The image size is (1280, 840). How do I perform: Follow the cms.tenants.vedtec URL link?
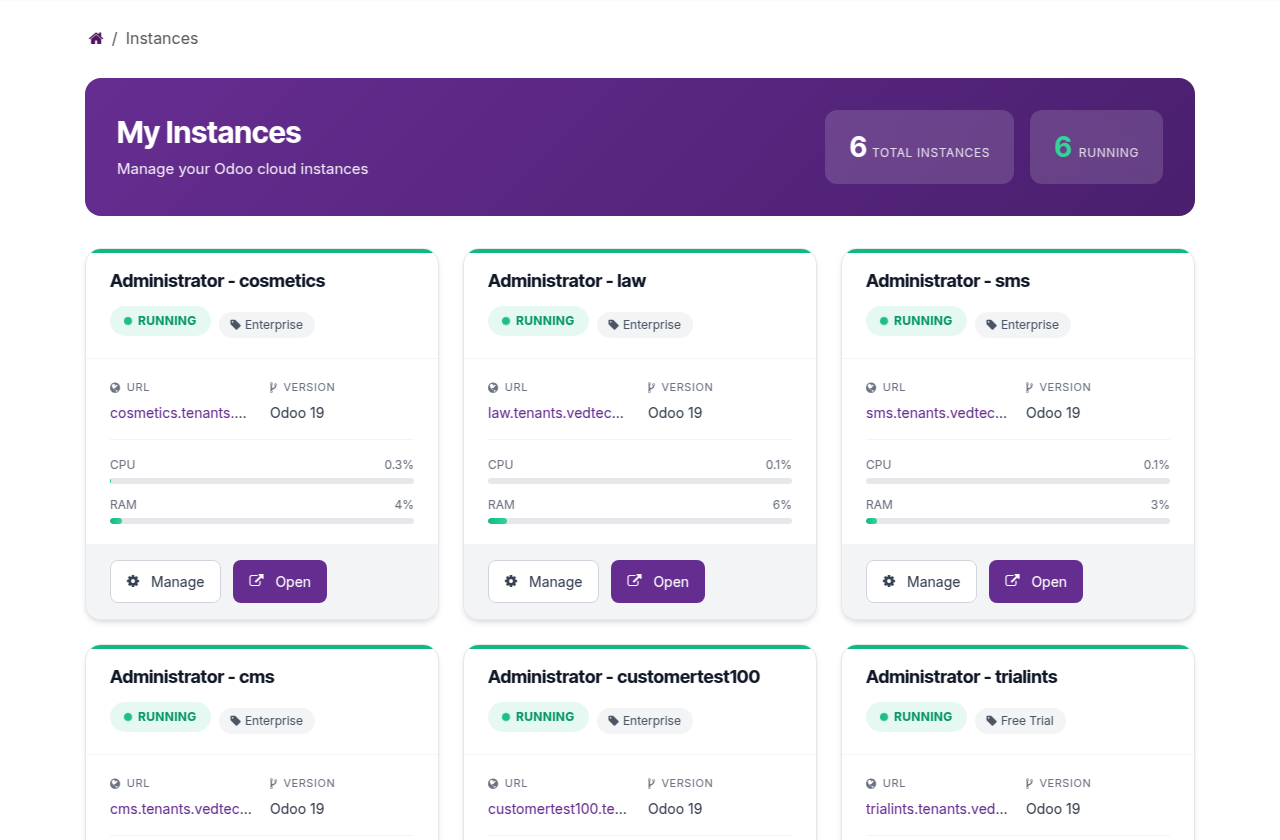click(181, 809)
